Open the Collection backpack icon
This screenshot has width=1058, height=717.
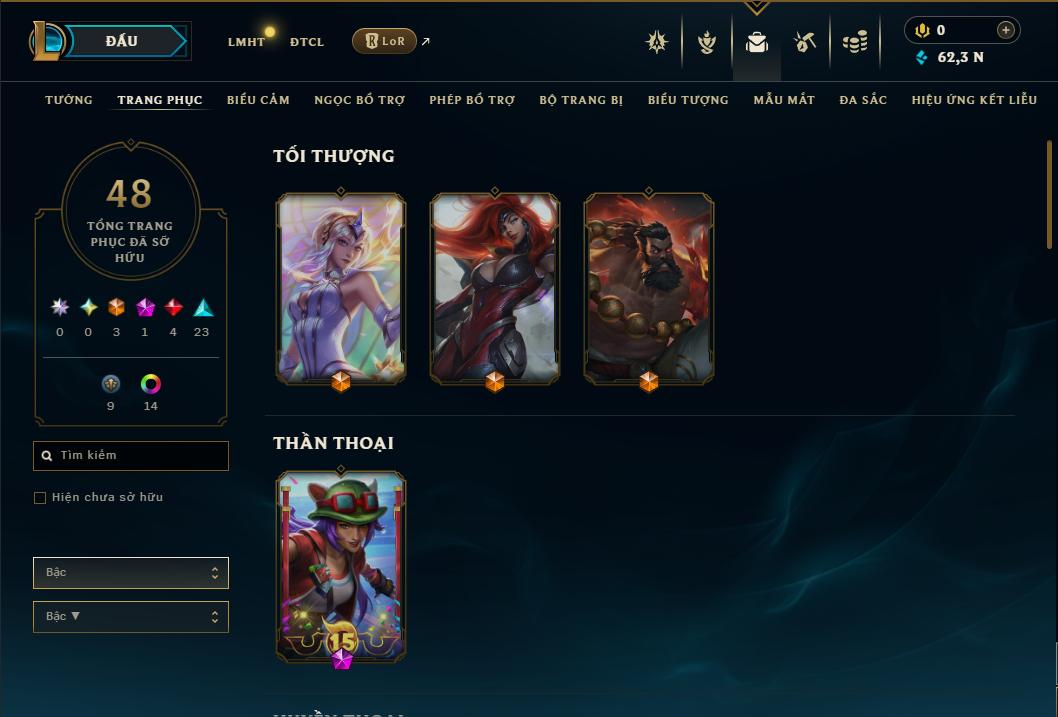point(756,42)
